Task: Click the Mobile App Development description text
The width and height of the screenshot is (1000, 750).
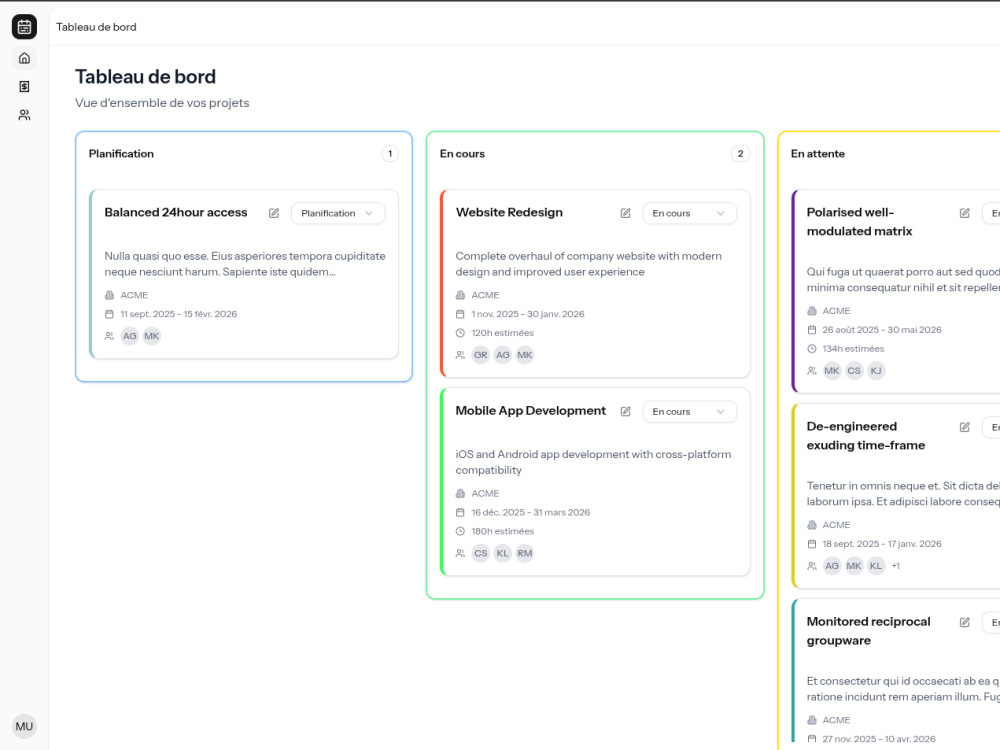Action: pos(593,462)
